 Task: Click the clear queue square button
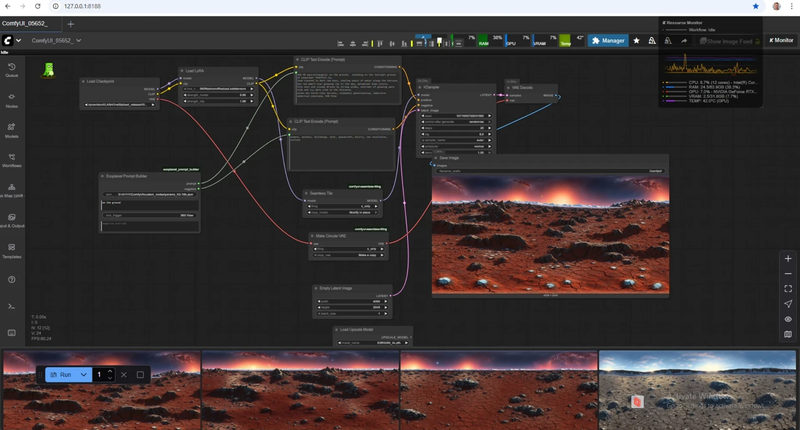140,374
